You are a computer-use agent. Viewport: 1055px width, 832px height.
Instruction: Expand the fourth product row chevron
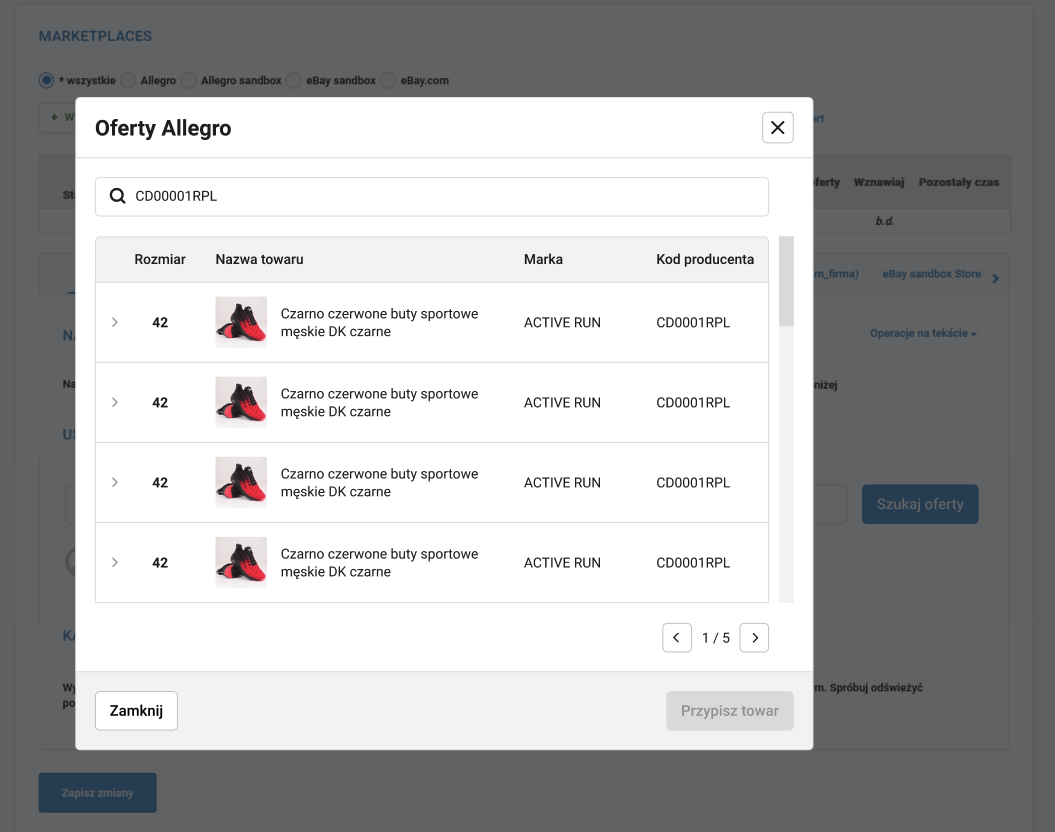click(x=115, y=562)
